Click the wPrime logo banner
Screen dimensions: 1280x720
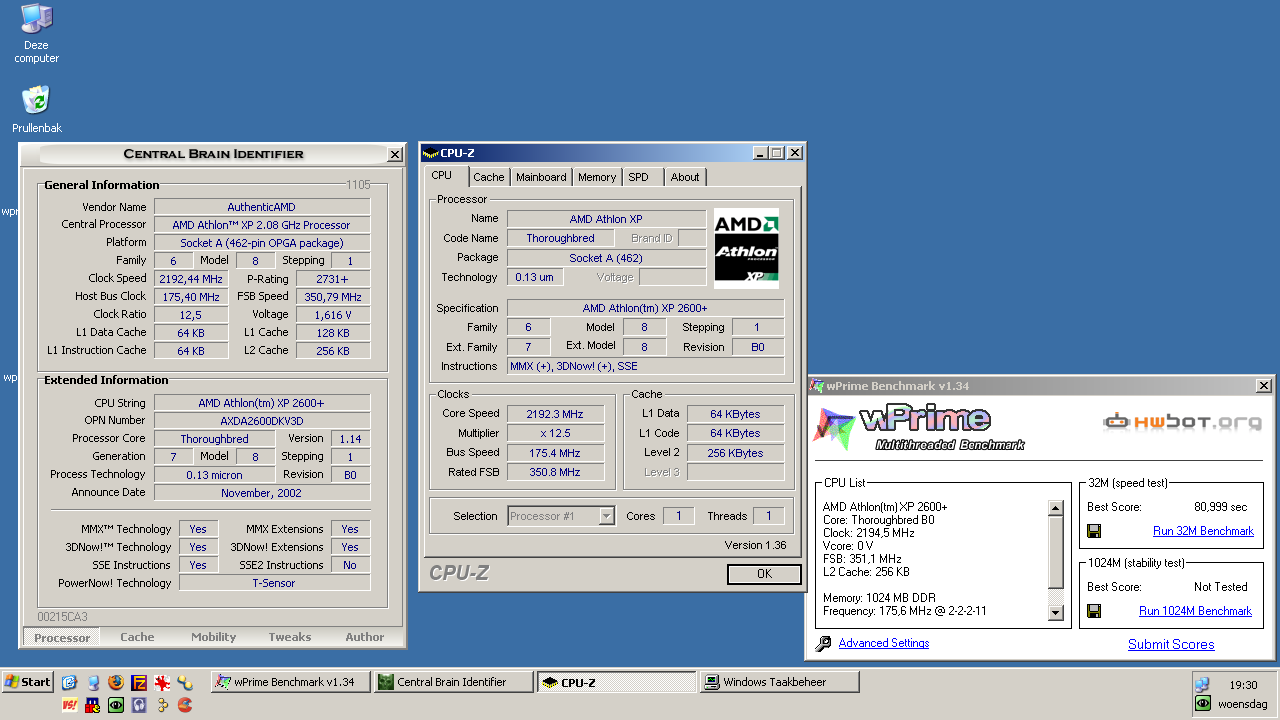click(918, 429)
